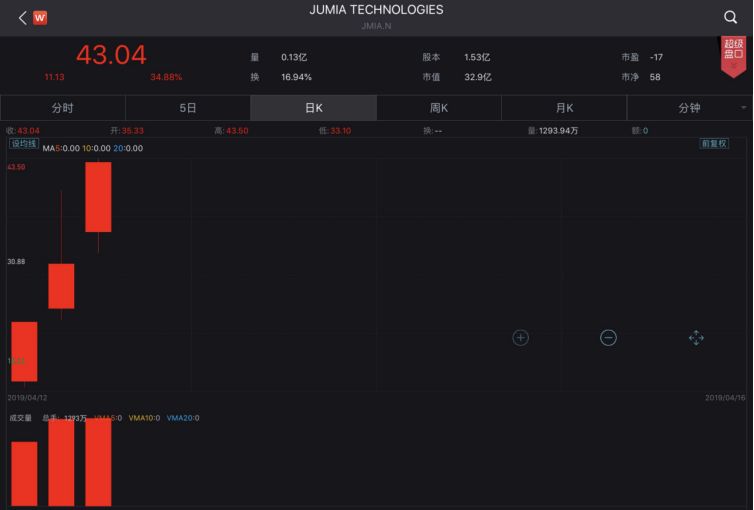Switch to 周K tab
Screen dimensions: 754x510
click(439, 108)
